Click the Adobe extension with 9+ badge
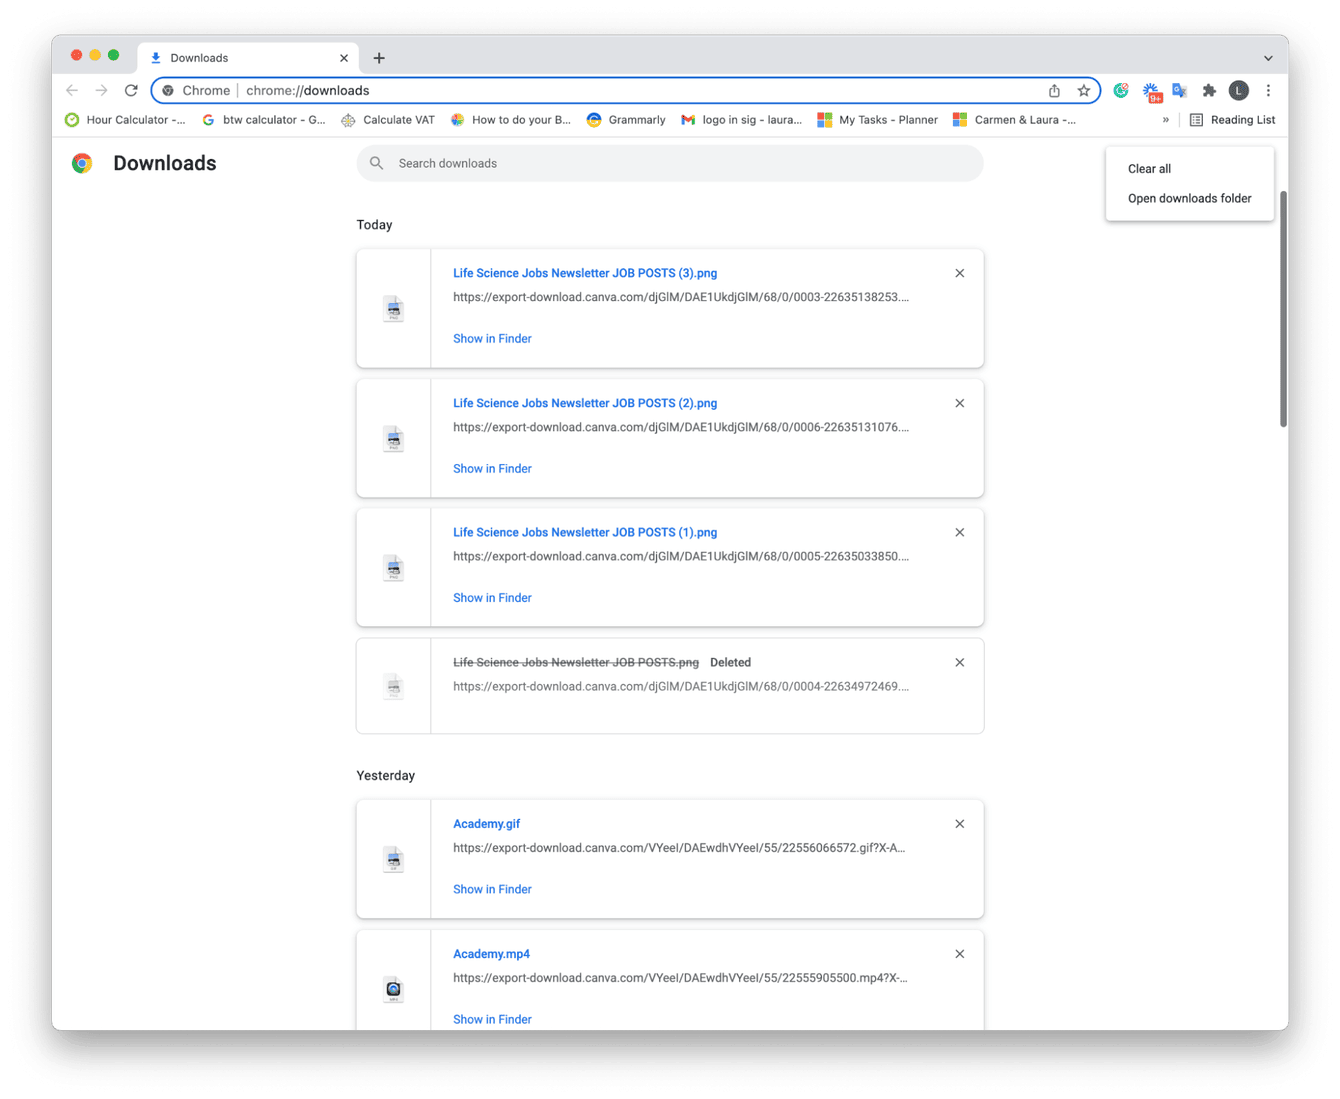Viewport: 1340px width, 1099px height. pos(1151,90)
